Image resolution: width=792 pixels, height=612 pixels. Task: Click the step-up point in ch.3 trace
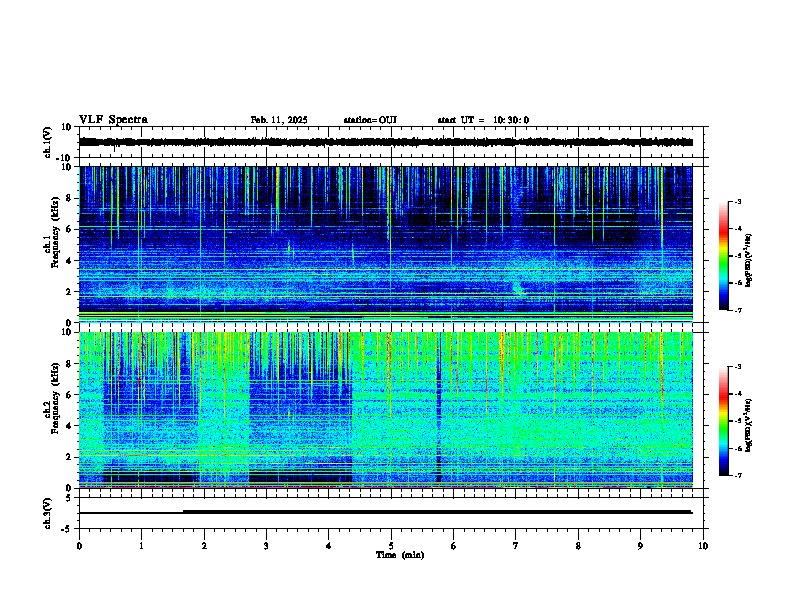183,512
